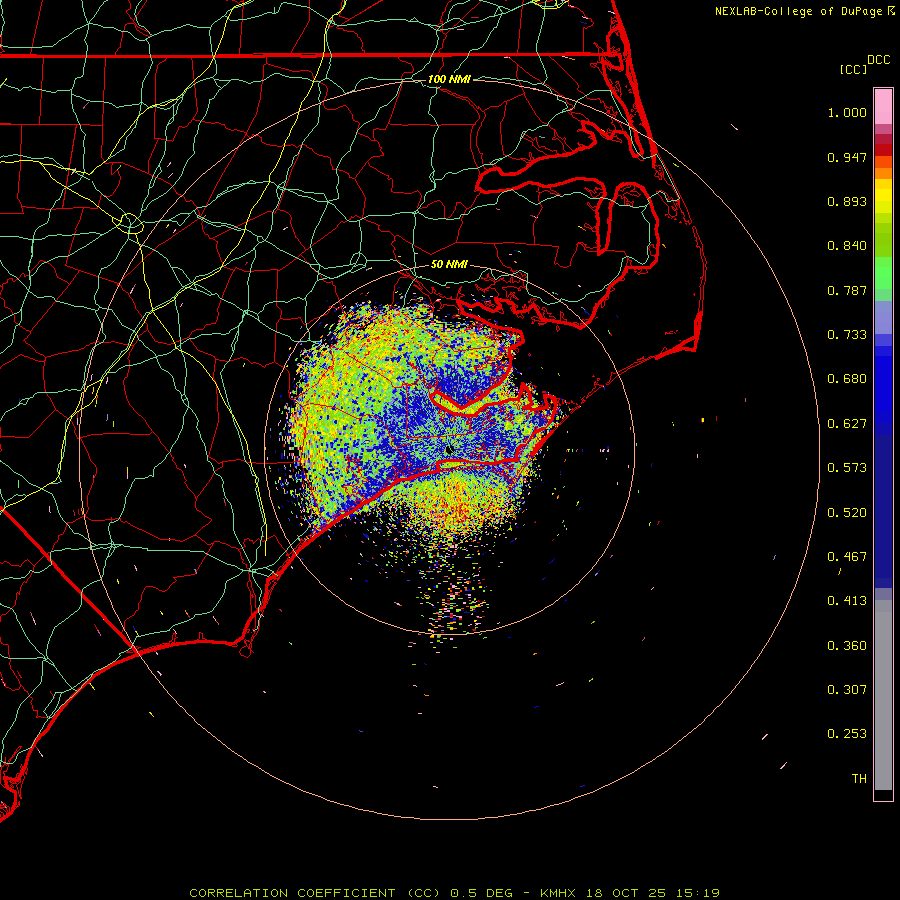Viewport: 900px width, 900px height.
Task: Click the DCC label above the color scale
Action: click(878, 60)
